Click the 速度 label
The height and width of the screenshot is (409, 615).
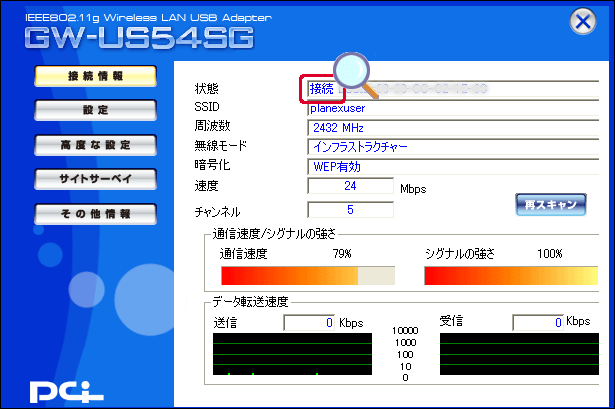pyautogui.click(x=206, y=185)
